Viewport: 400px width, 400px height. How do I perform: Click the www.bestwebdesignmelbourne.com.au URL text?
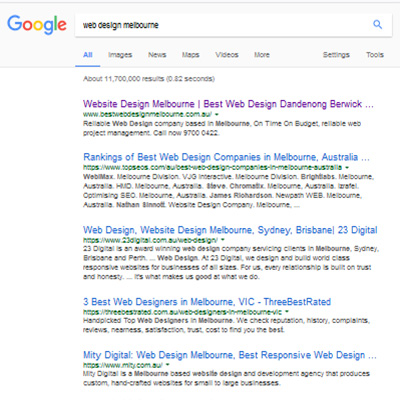pyautogui.click(x=147, y=114)
